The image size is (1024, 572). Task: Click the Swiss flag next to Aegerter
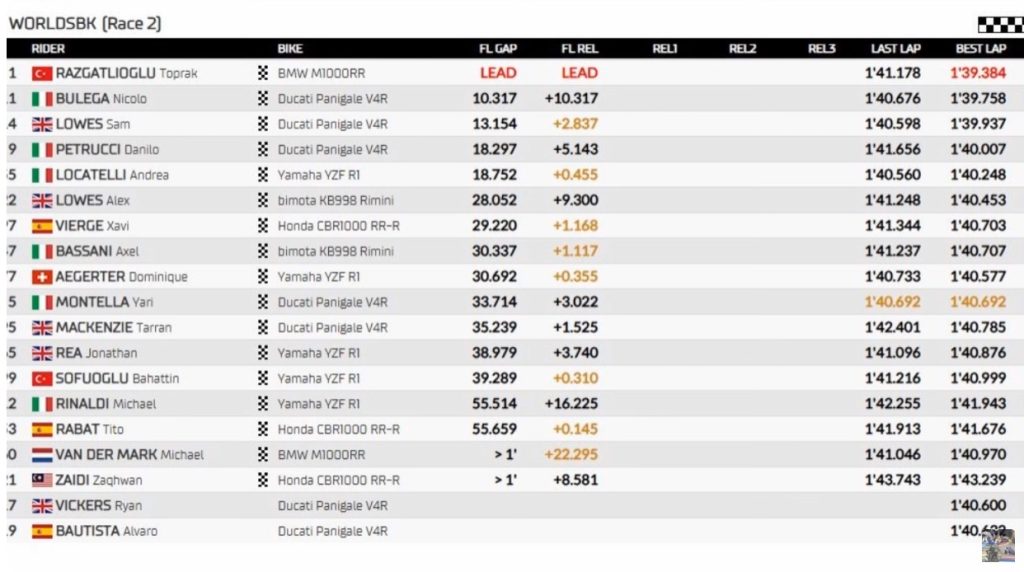click(x=42, y=277)
